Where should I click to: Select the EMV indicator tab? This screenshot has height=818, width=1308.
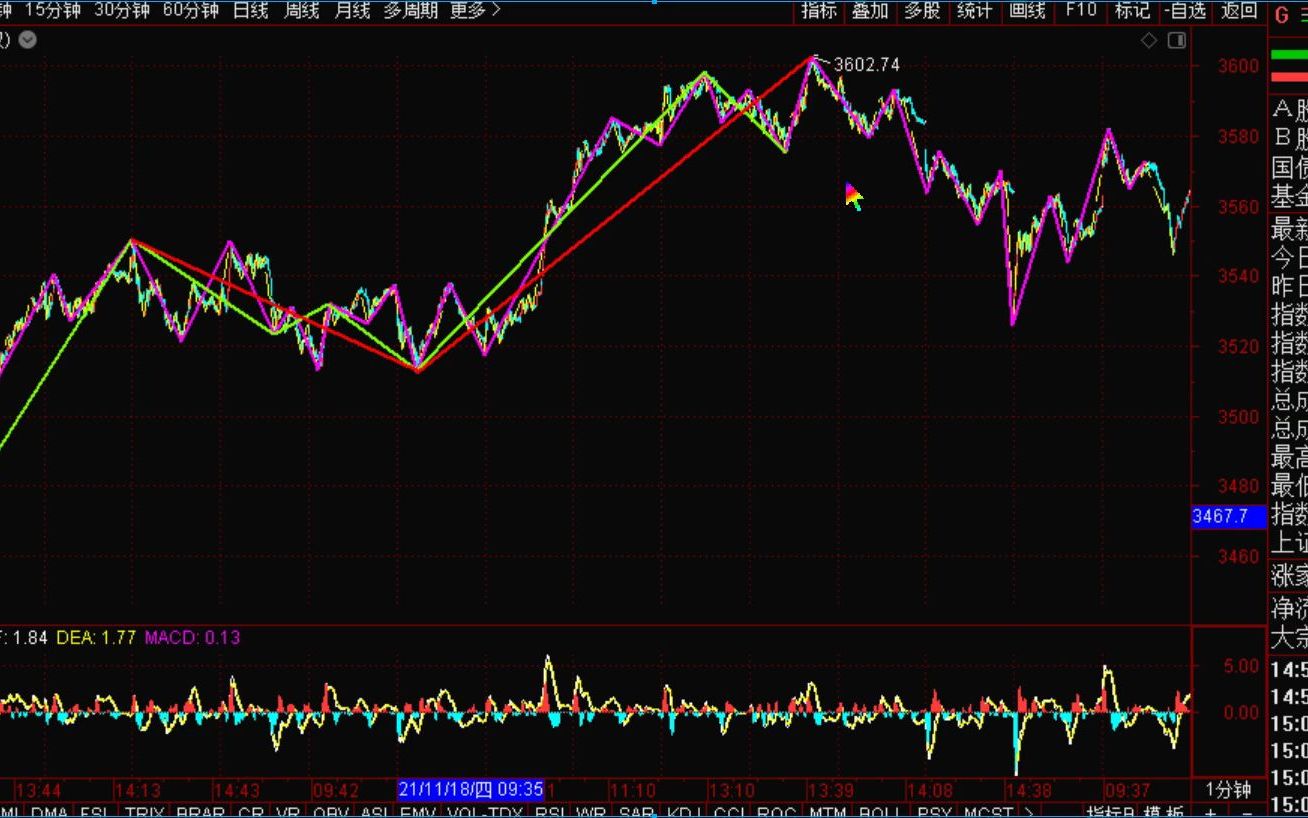[418, 813]
